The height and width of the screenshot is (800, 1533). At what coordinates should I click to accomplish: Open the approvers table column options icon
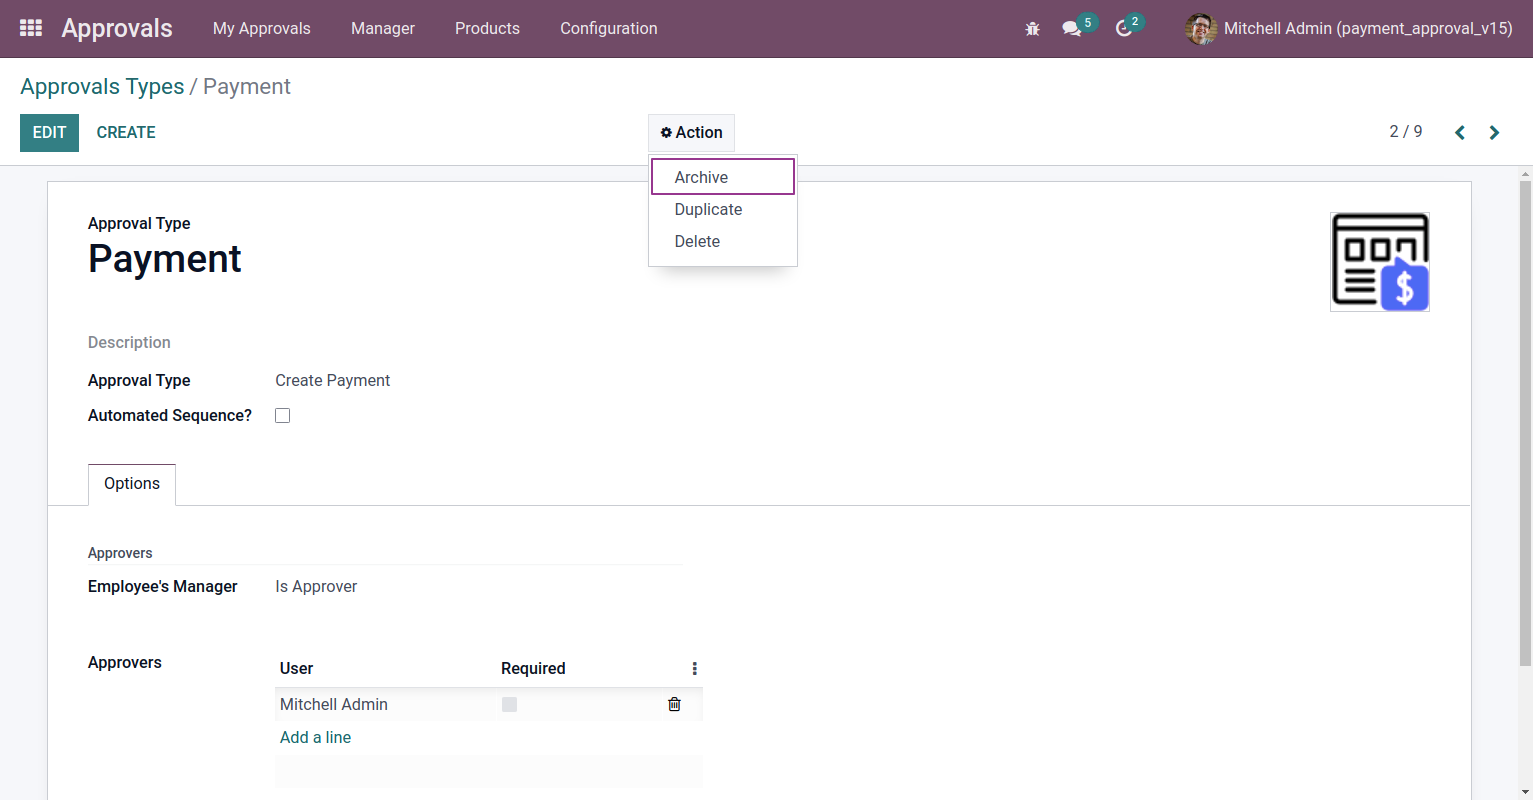(x=694, y=668)
